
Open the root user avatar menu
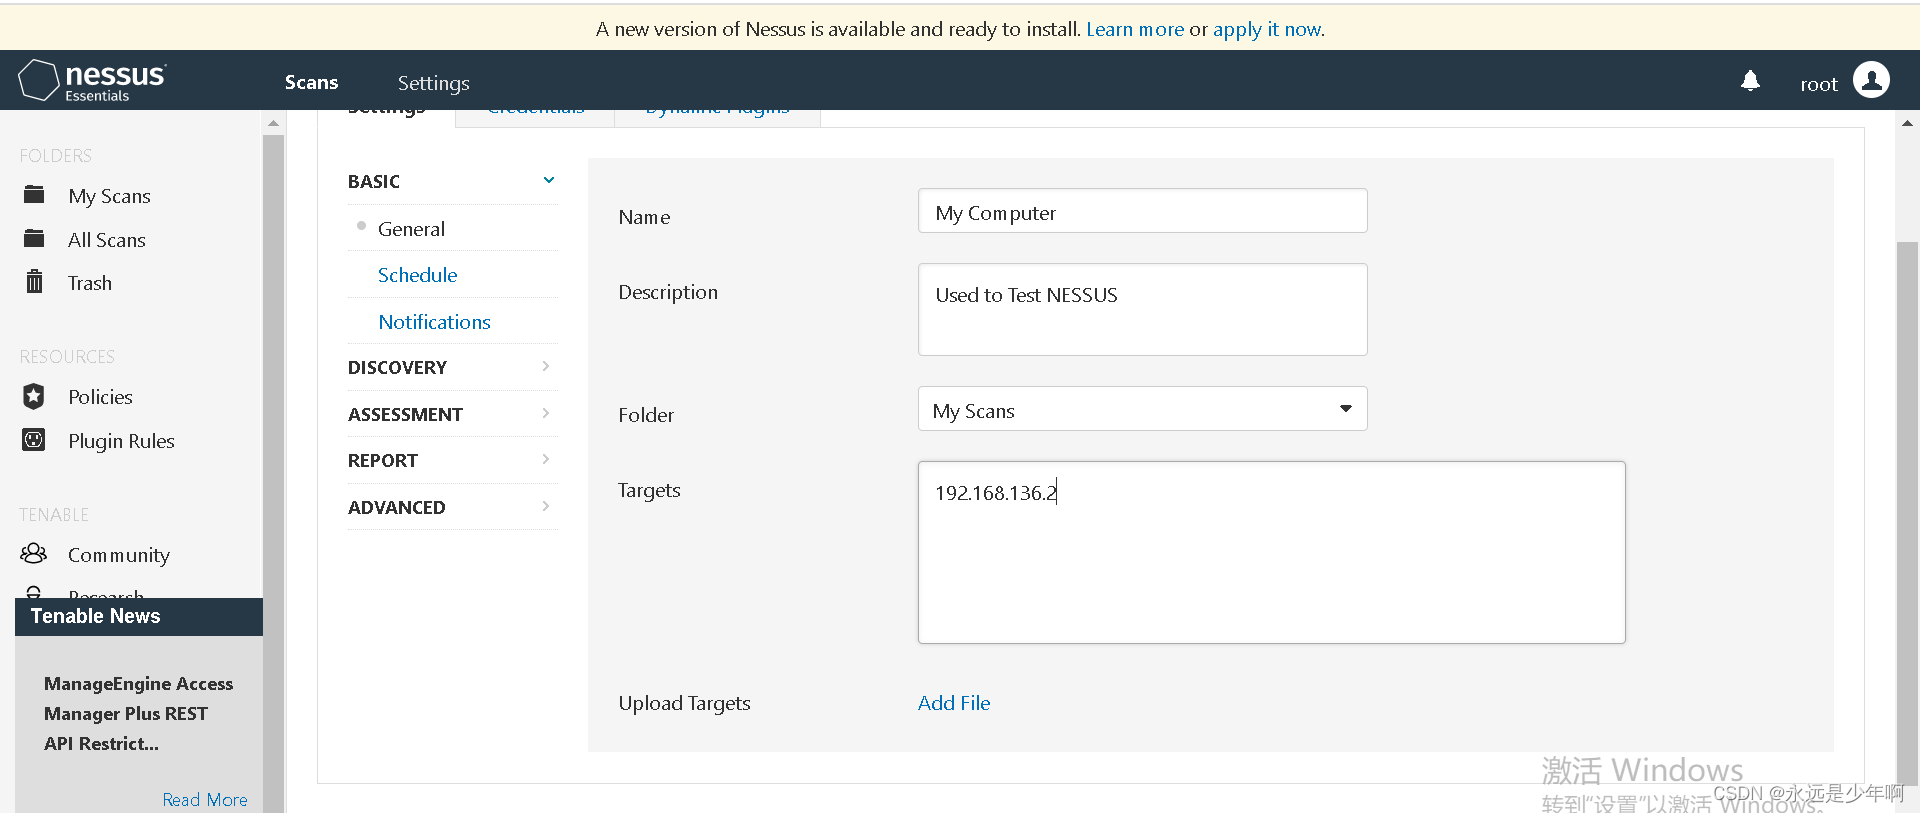pos(1871,80)
